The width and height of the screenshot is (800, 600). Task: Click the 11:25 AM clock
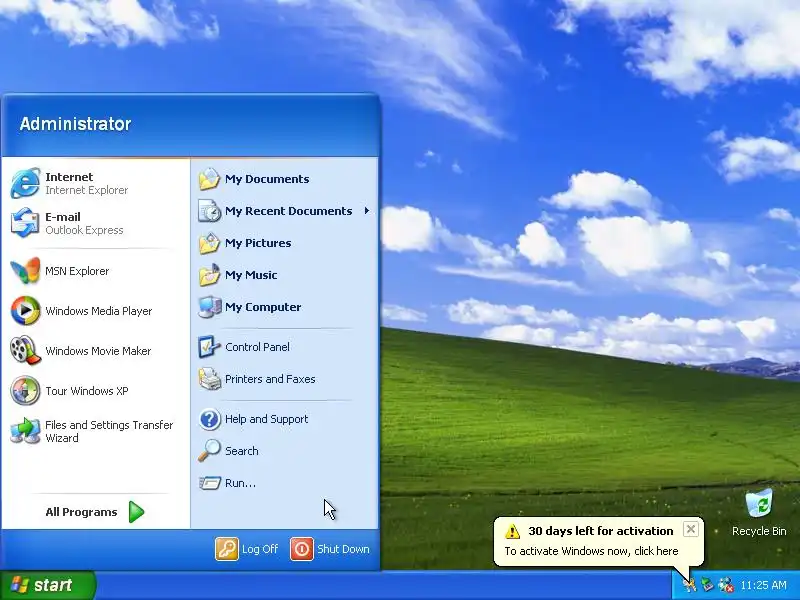tap(763, 585)
